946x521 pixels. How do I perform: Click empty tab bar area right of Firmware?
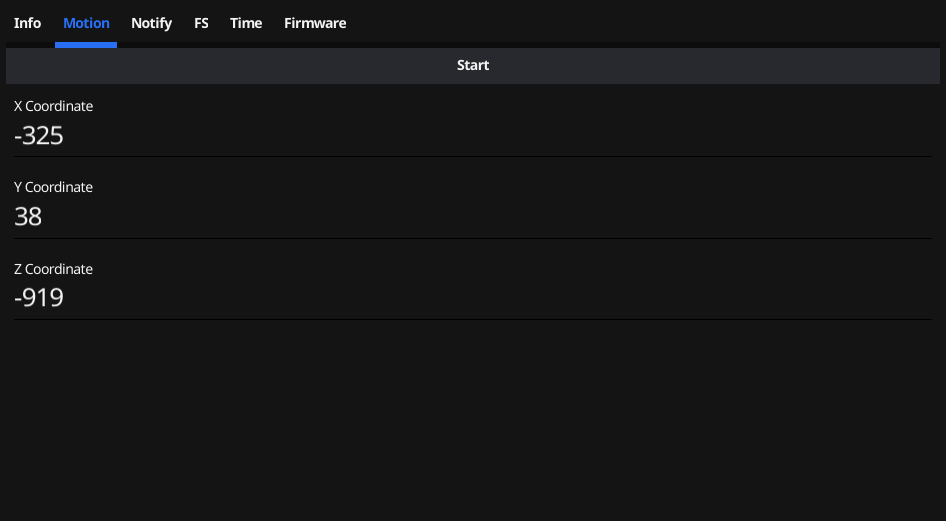[647, 23]
